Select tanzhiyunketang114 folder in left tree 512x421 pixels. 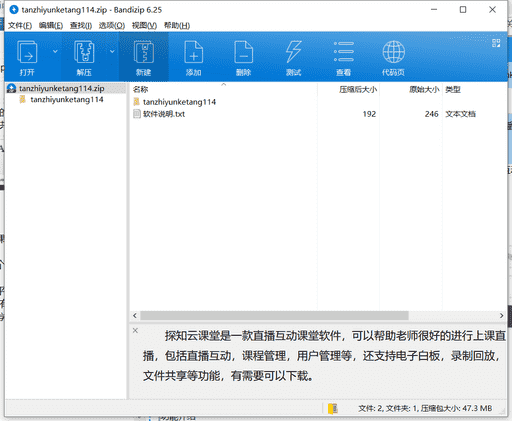click(67, 99)
